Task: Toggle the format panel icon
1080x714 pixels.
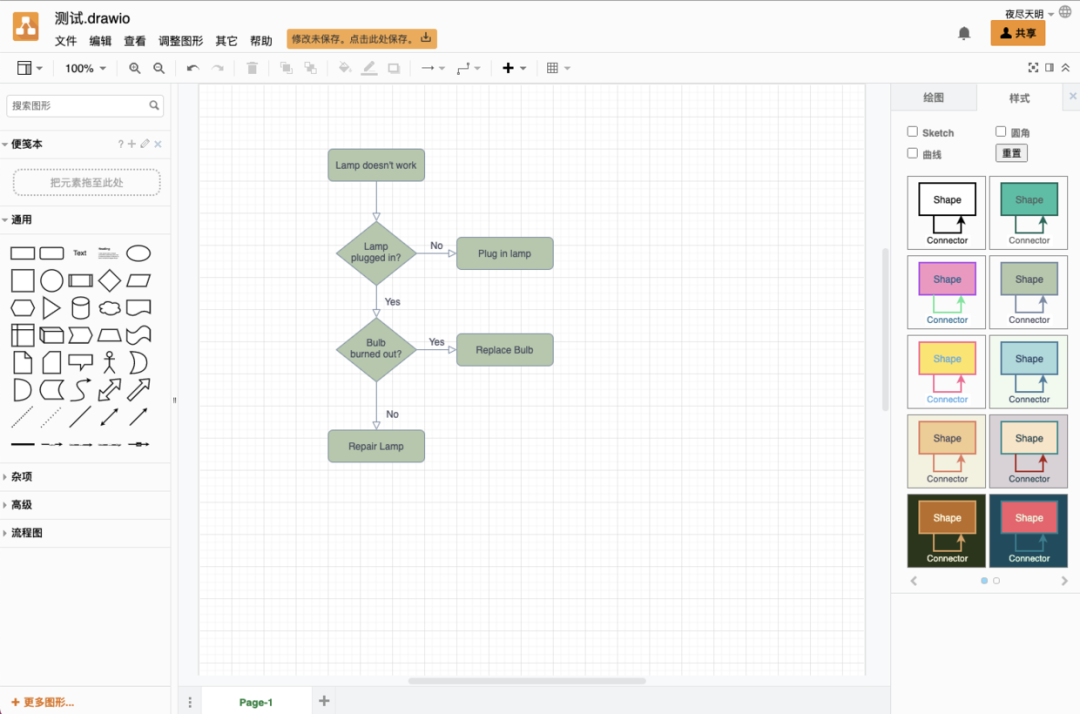Action: pos(1050,67)
